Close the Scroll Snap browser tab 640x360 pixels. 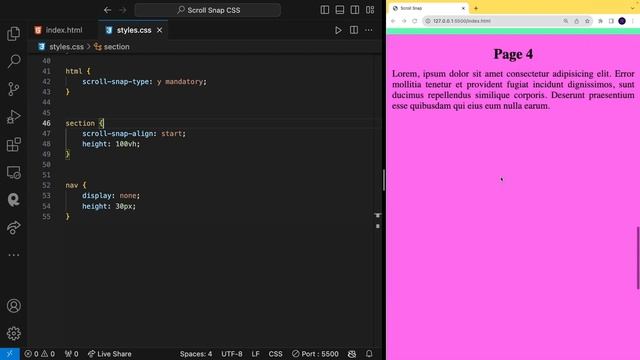click(x=463, y=8)
